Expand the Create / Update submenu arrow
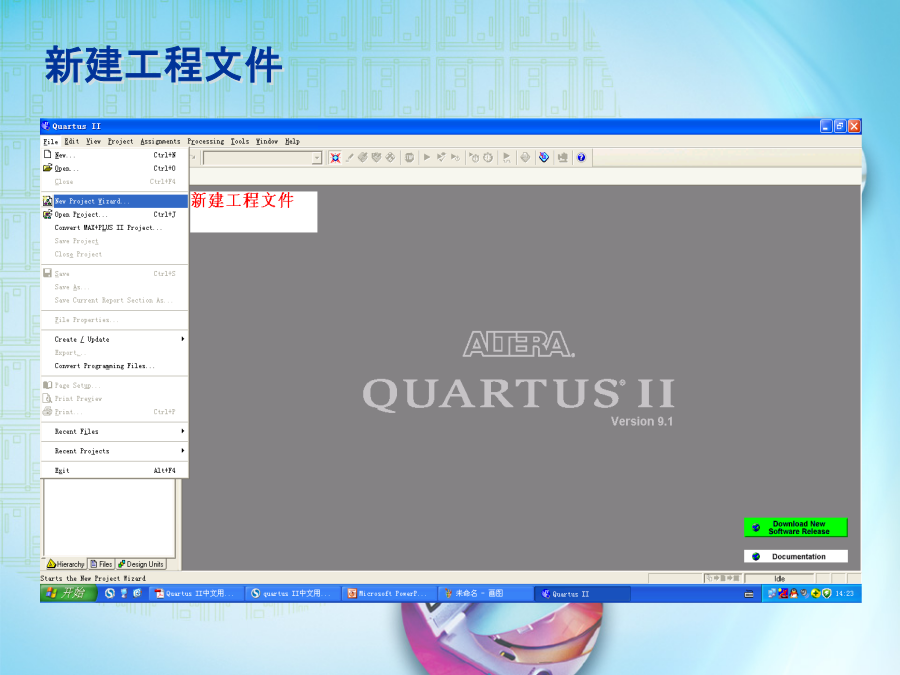 coord(183,339)
